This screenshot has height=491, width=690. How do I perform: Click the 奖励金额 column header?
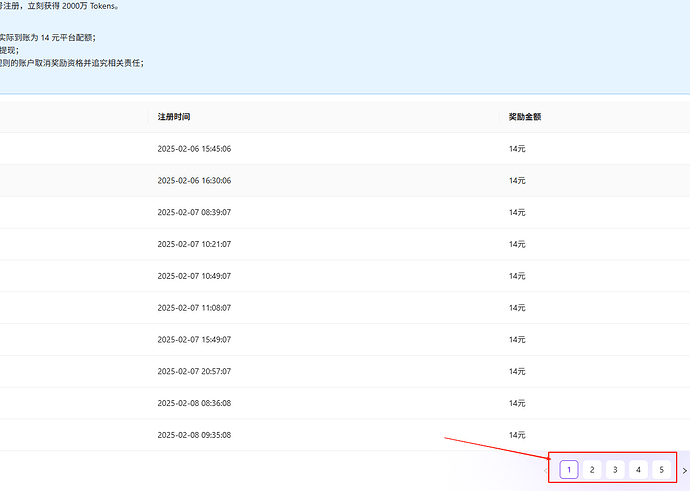click(525, 117)
